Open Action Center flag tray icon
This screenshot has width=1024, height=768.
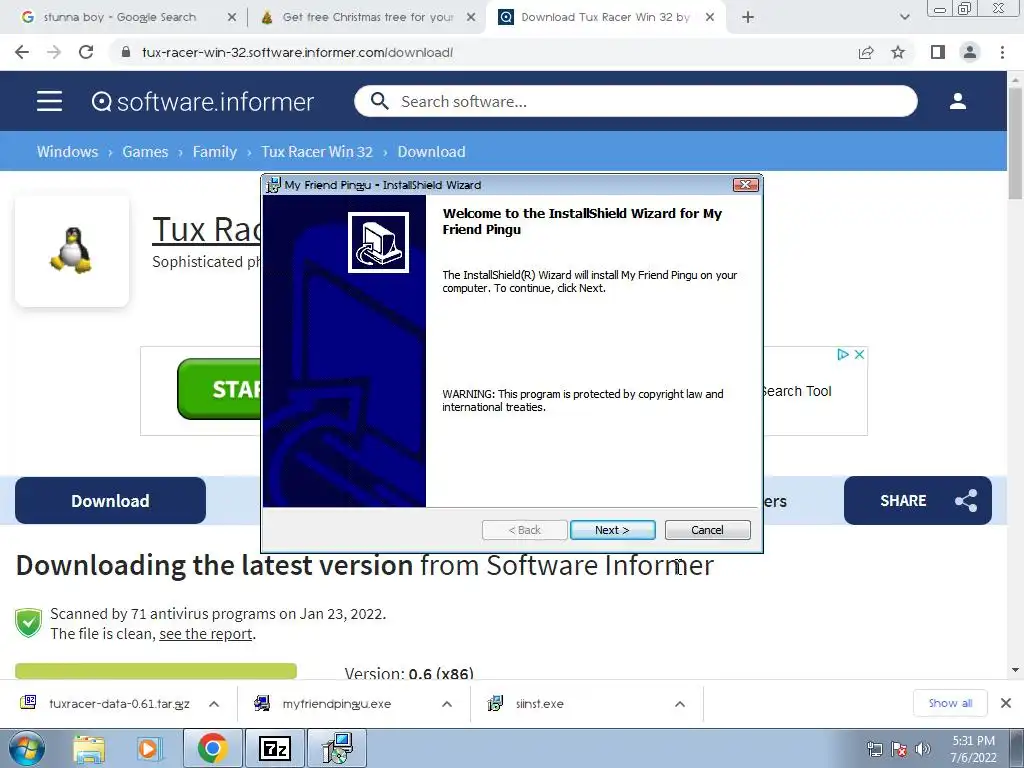(x=899, y=749)
